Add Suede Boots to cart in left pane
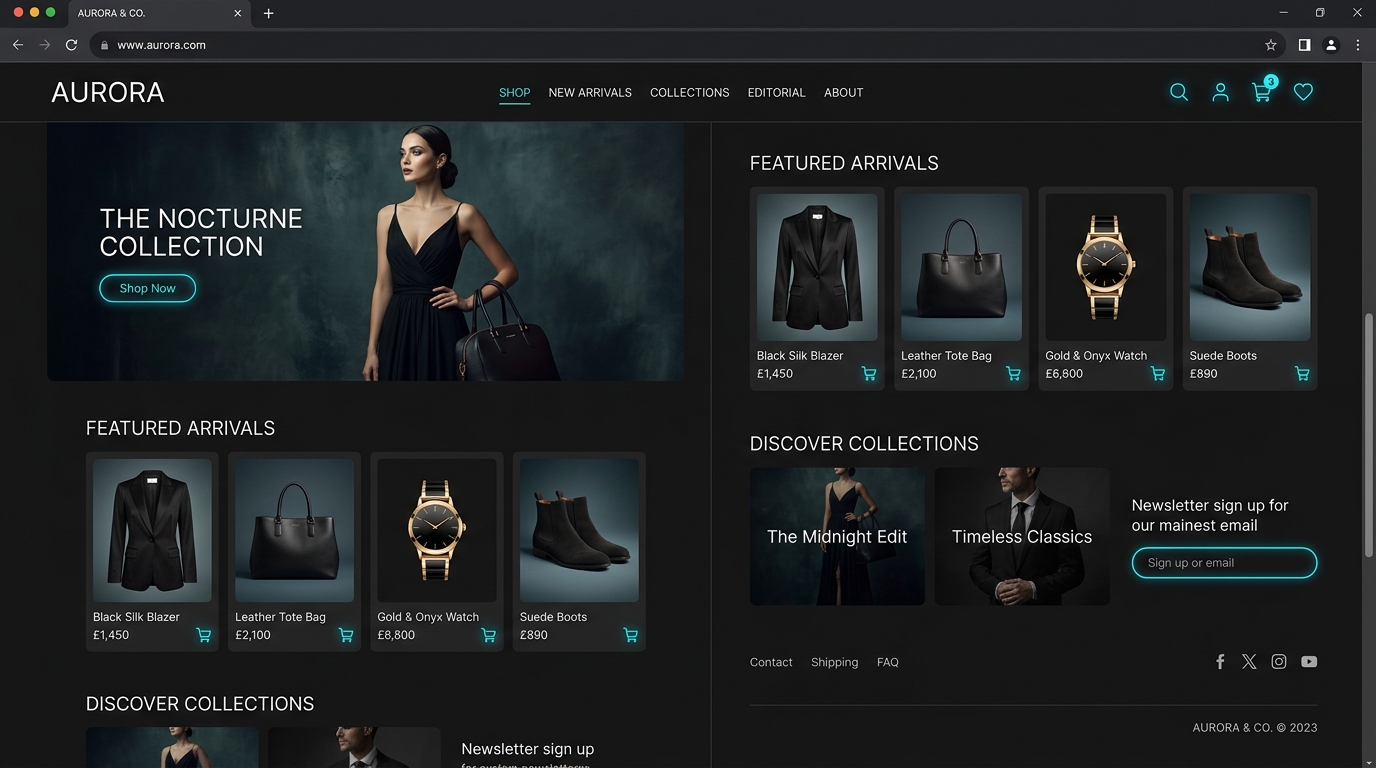This screenshot has height=768, width=1376. (631, 635)
